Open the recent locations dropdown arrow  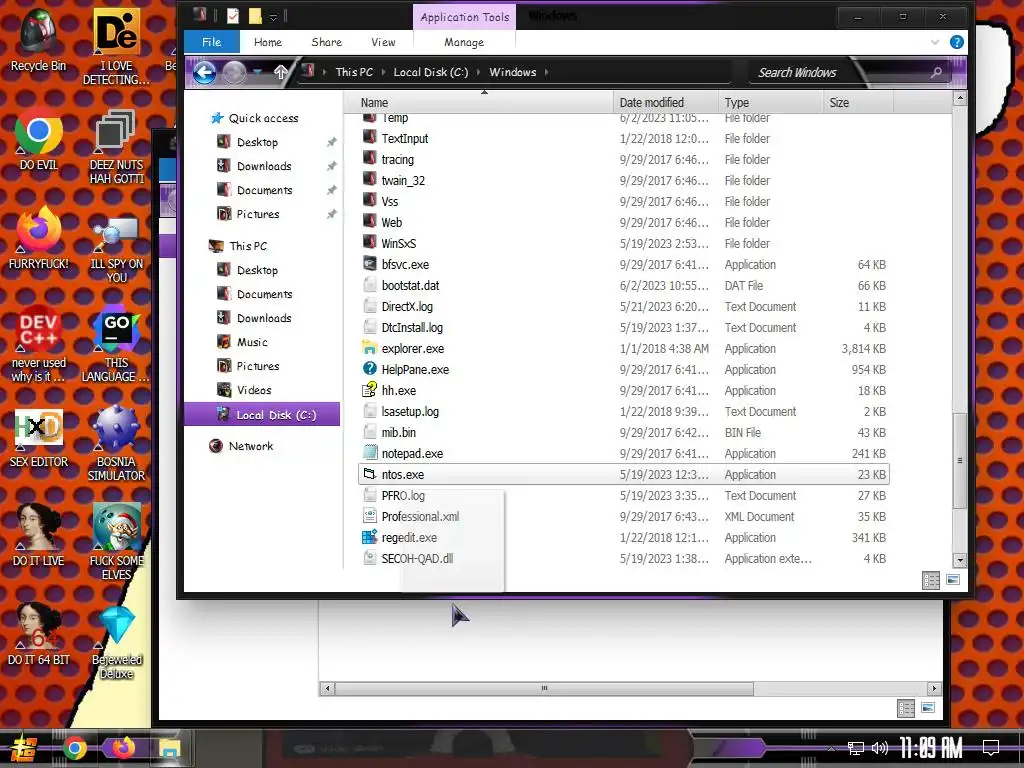(x=258, y=72)
